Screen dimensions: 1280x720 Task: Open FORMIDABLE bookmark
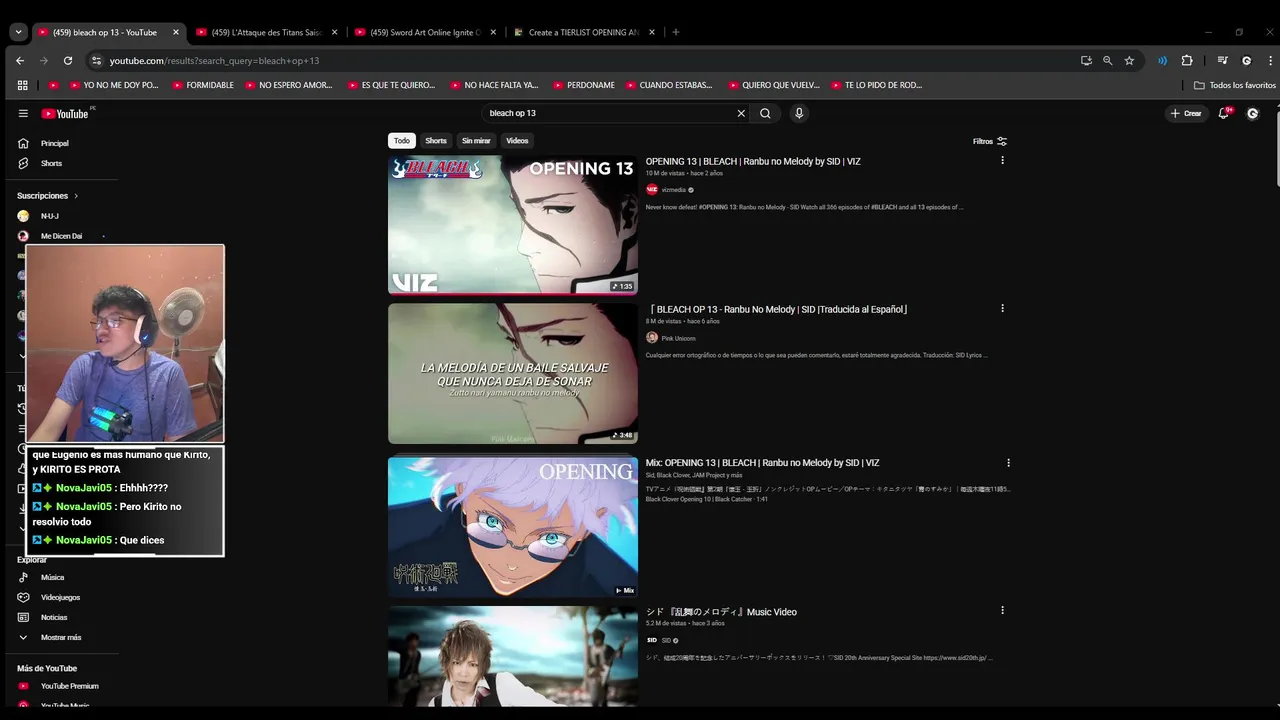click(x=203, y=85)
